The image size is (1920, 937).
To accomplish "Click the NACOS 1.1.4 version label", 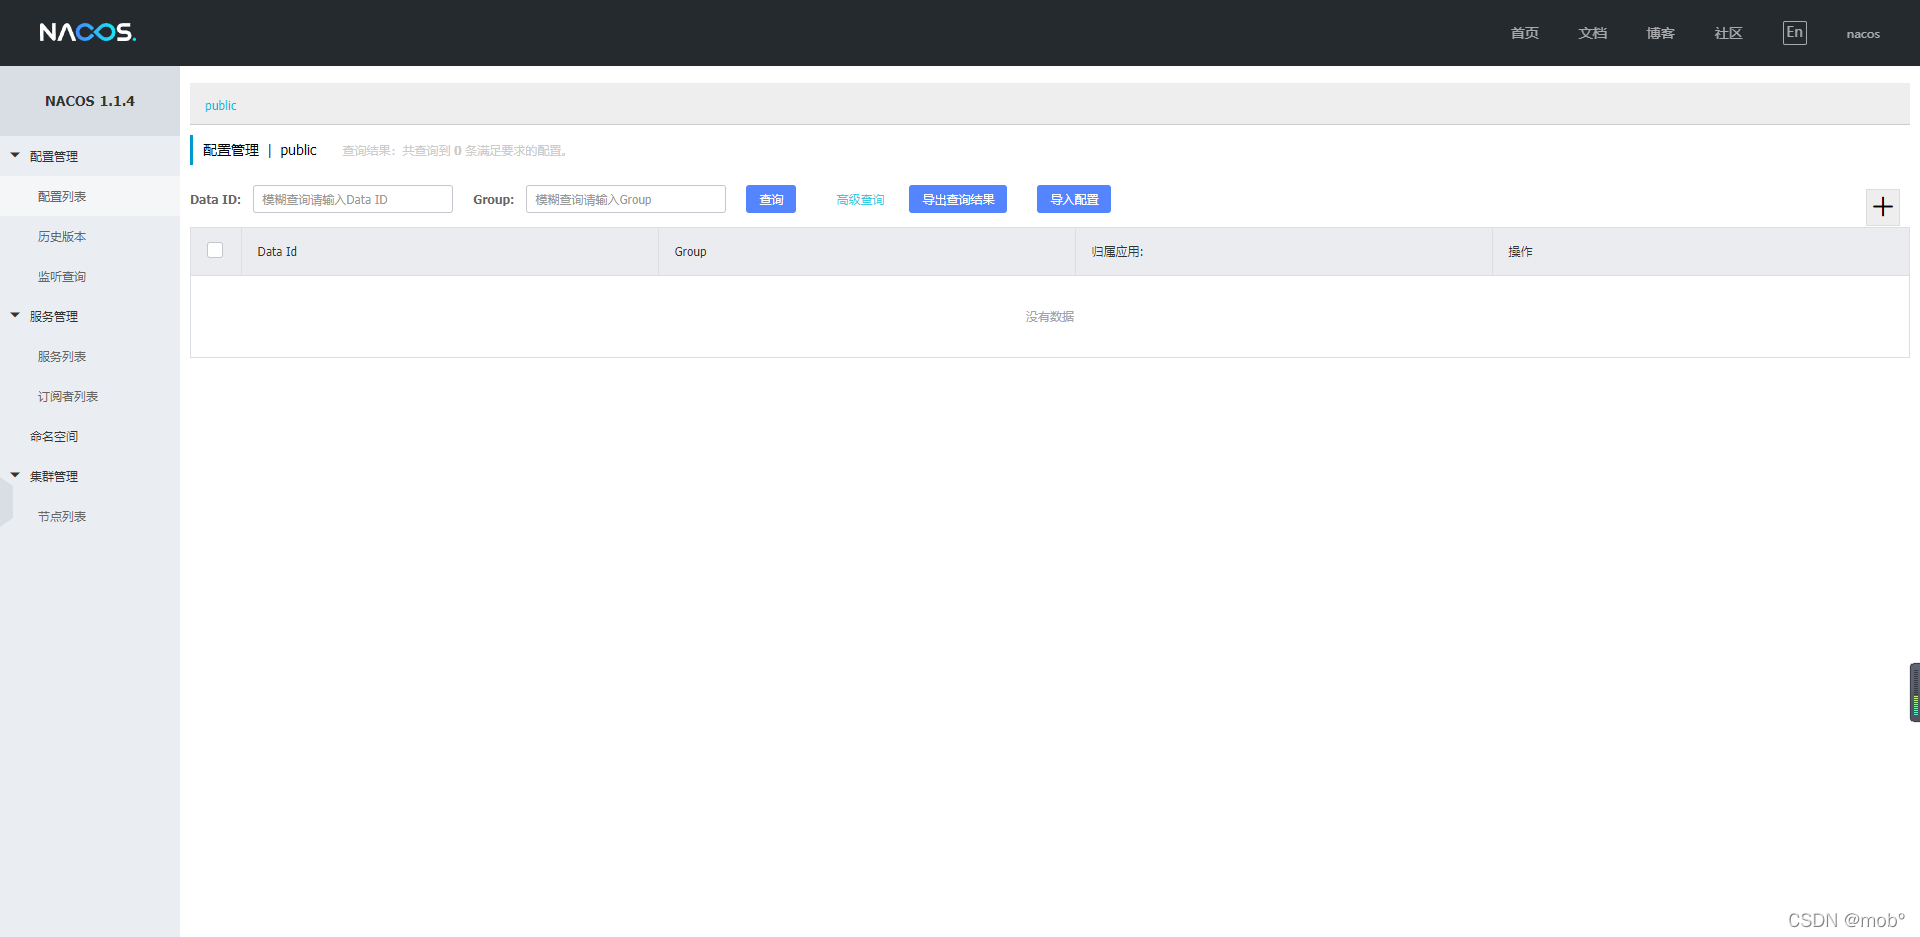I will 90,101.
